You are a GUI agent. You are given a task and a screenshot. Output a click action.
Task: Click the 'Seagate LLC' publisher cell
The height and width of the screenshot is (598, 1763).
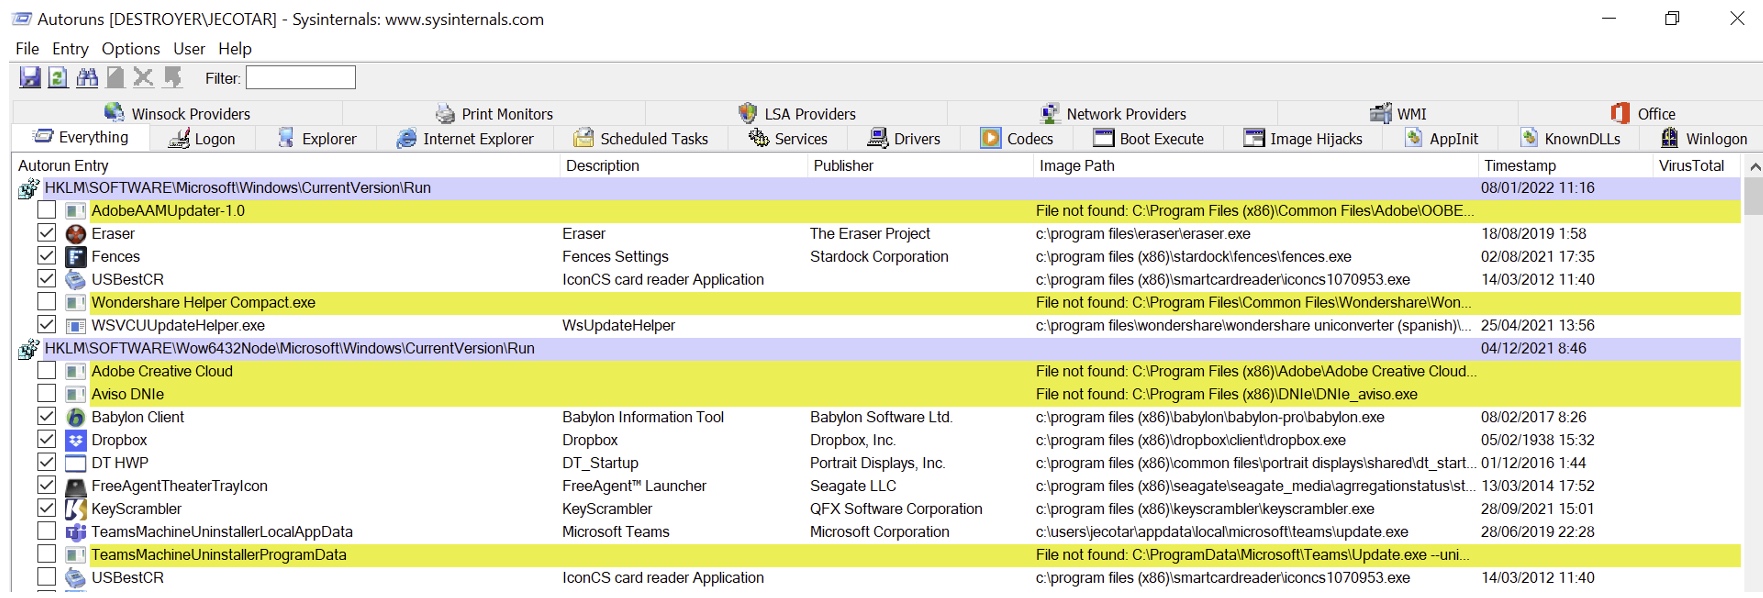coord(853,486)
